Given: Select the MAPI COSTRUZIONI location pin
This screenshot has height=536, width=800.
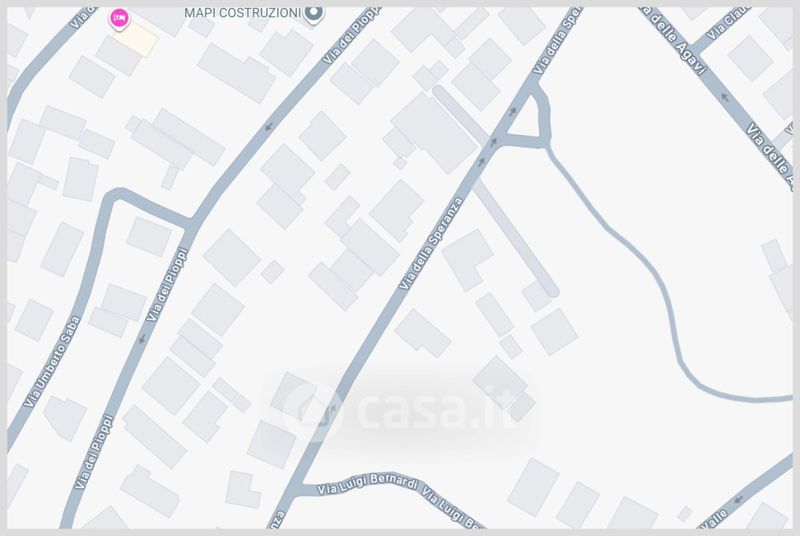Looking at the screenshot, I should tap(314, 14).
